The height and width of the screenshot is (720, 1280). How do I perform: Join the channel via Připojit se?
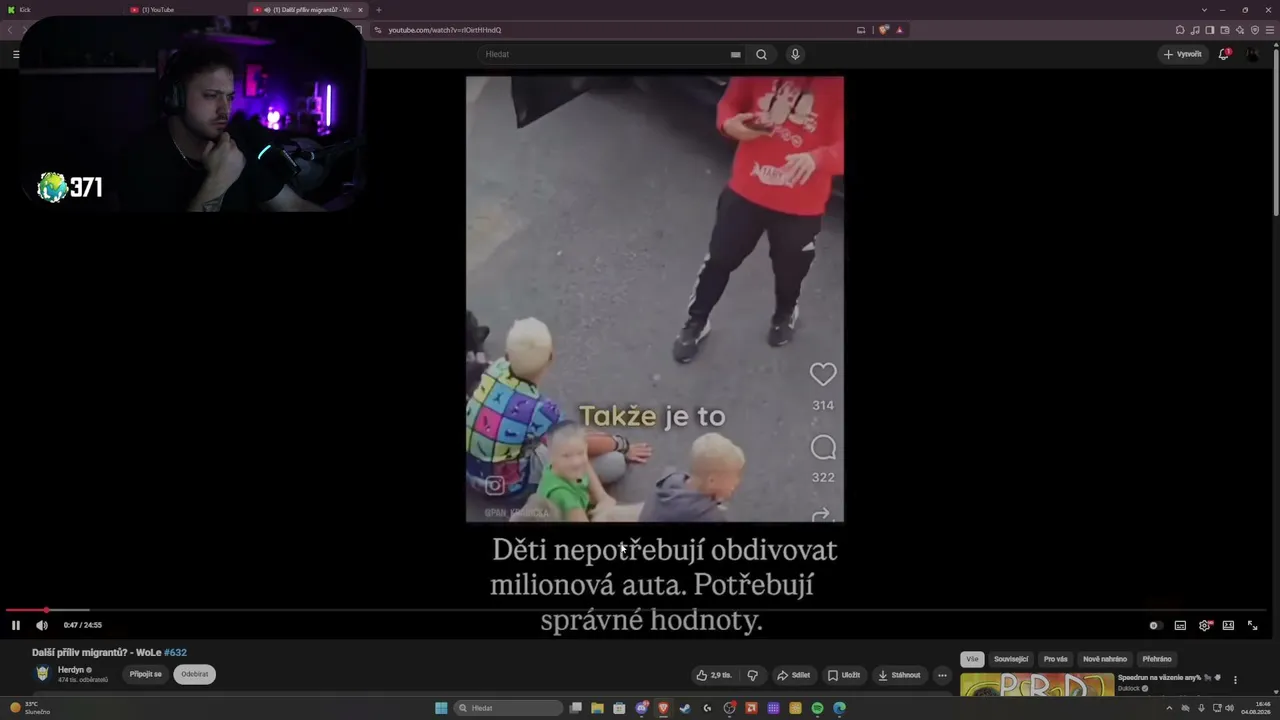(x=145, y=674)
